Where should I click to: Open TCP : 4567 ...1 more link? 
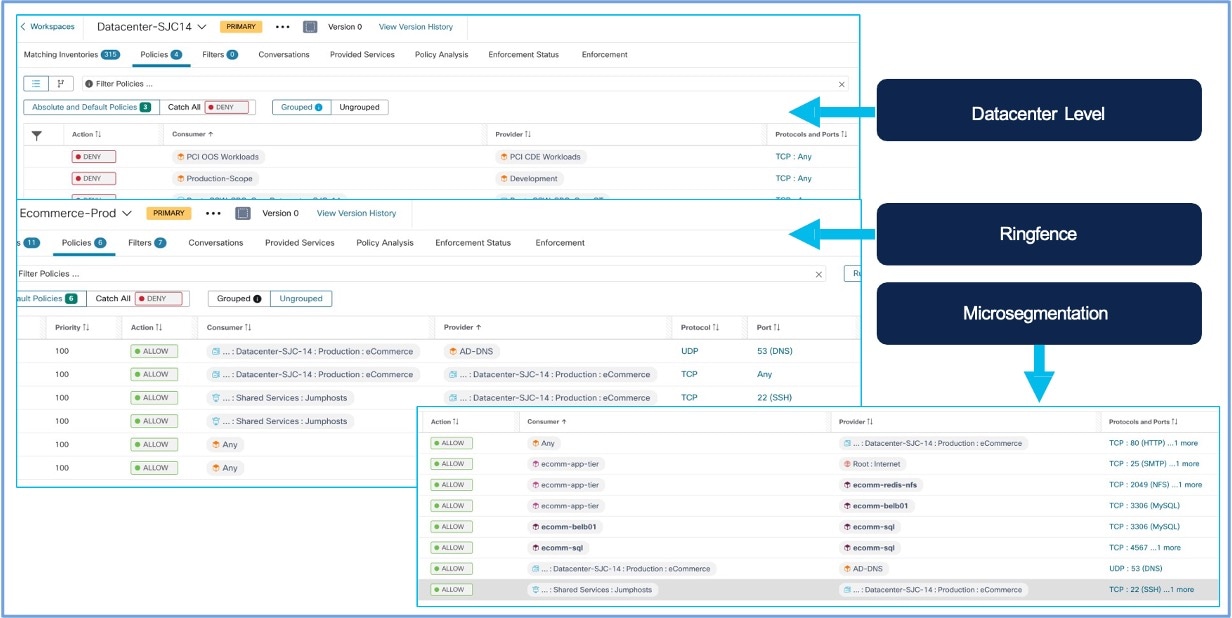pyautogui.click(x=1144, y=548)
